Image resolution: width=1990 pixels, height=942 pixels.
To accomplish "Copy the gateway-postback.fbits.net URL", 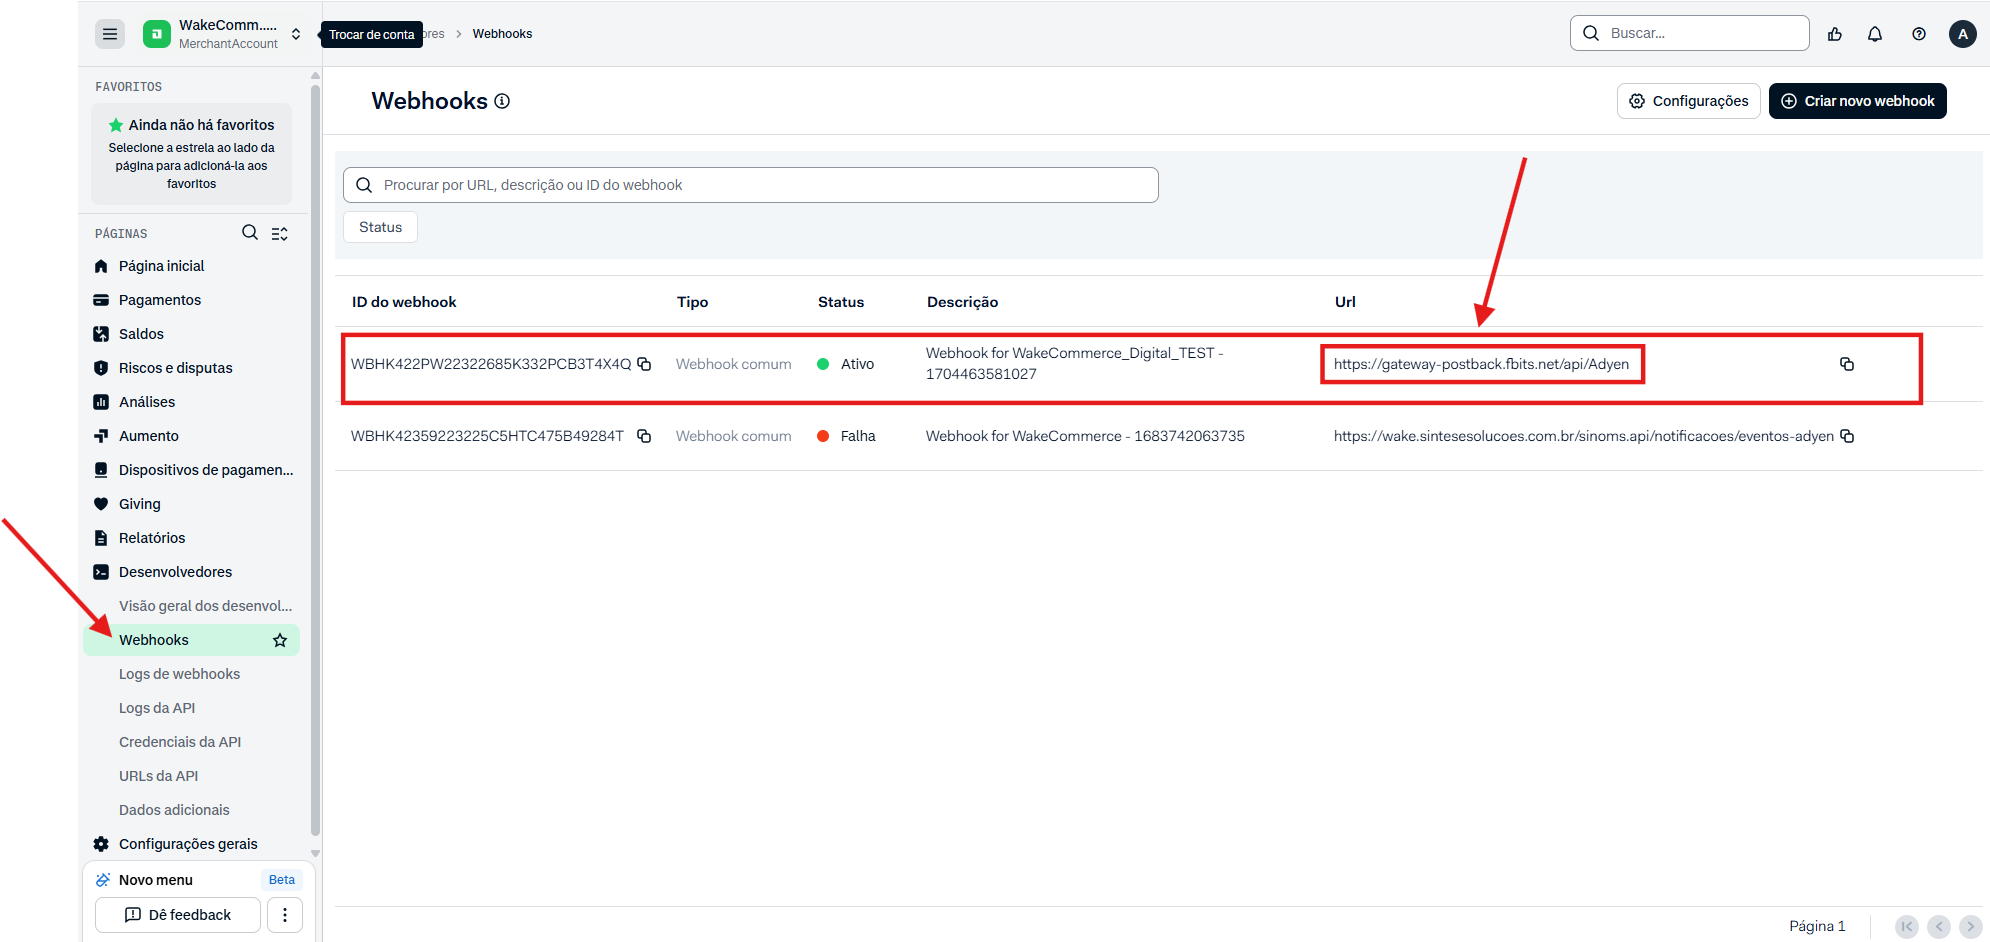I will [1847, 364].
